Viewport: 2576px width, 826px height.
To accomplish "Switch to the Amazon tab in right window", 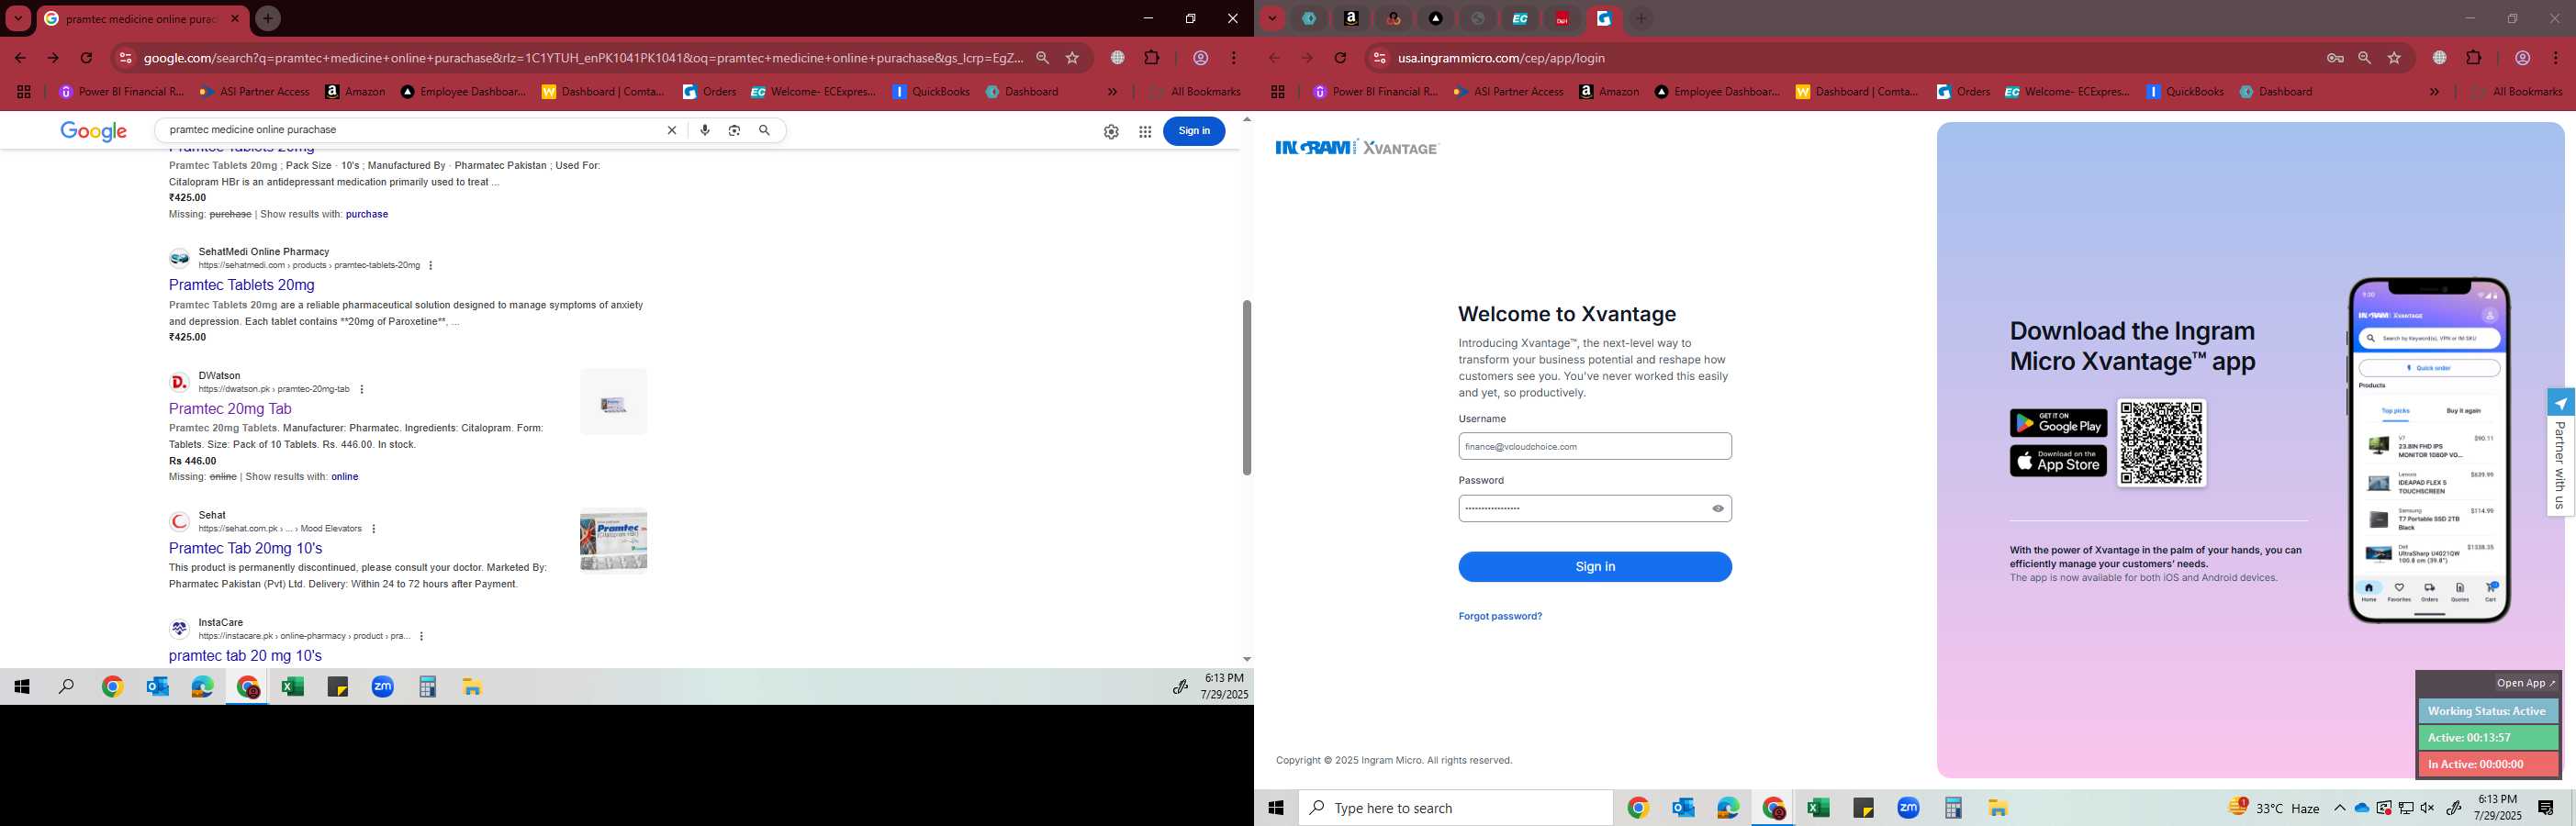I will [1352, 18].
